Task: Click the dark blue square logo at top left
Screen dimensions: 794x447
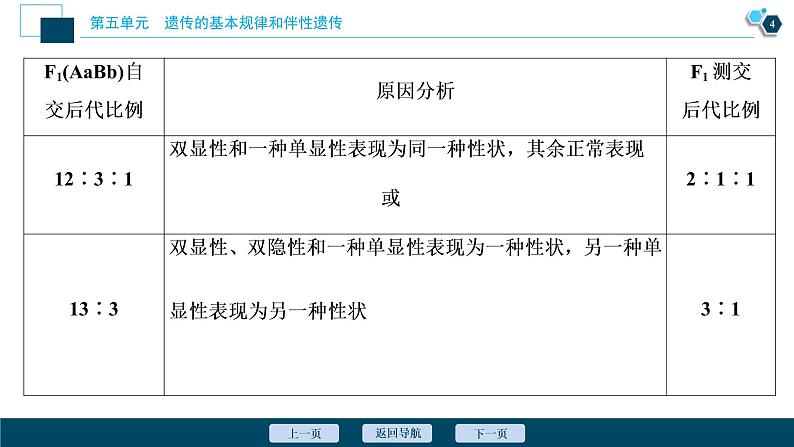Action: pos(57,30)
